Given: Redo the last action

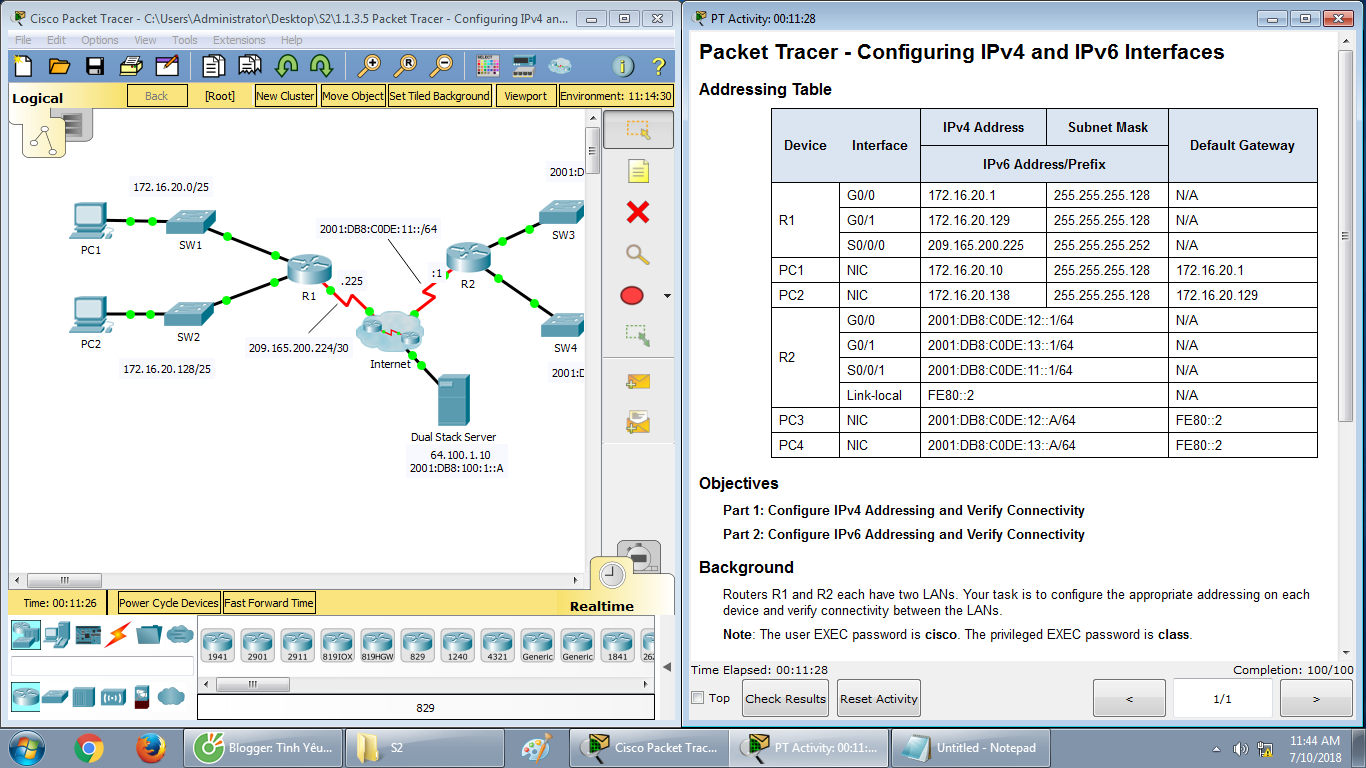Looking at the screenshot, I should click(x=321, y=66).
